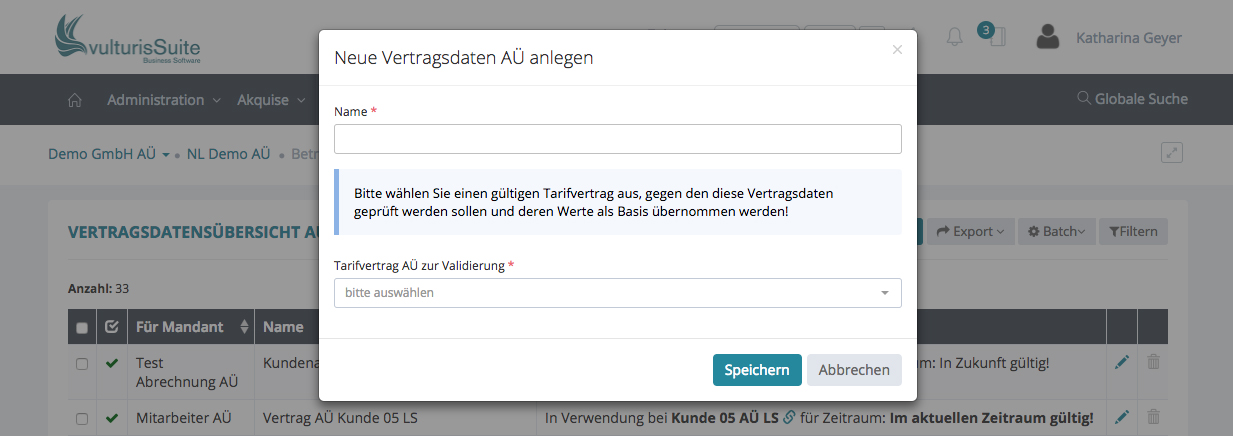The width and height of the screenshot is (1233, 436).
Task: Check the Test Abrechnung AÜ row checkbox
Action: pos(82,364)
